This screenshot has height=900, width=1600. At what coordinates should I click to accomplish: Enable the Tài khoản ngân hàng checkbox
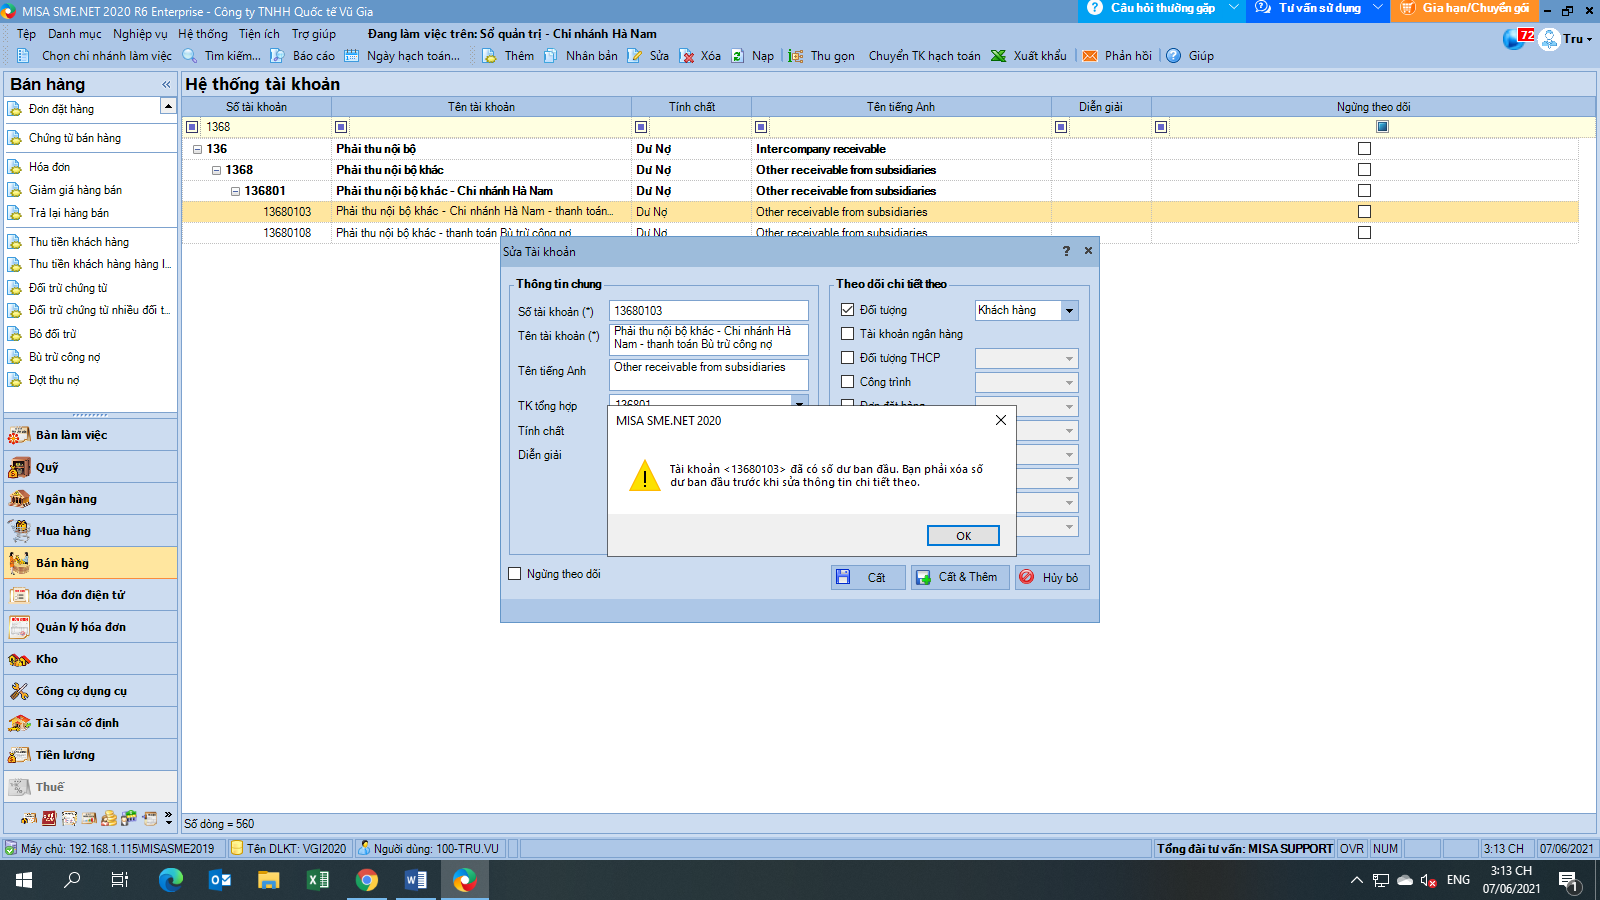pyautogui.click(x=848, y=334)
